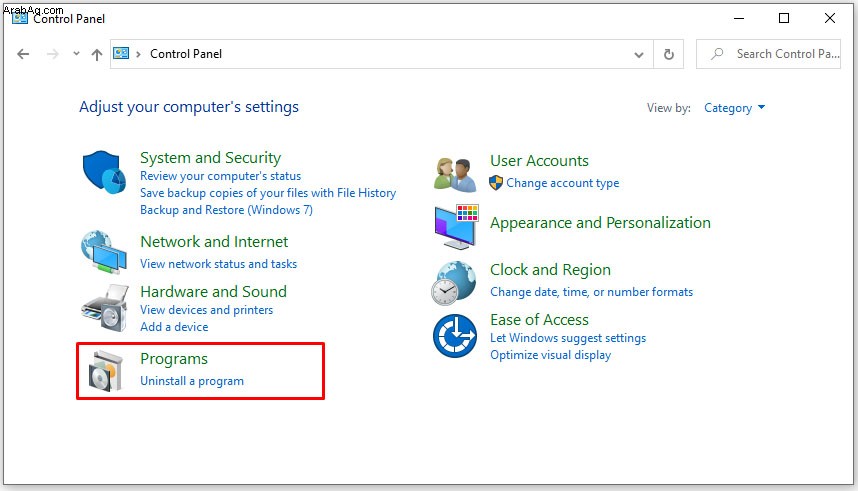Click the Control Panel address bar icon
This screenshot has width=858, height=491.
[121, 53]
